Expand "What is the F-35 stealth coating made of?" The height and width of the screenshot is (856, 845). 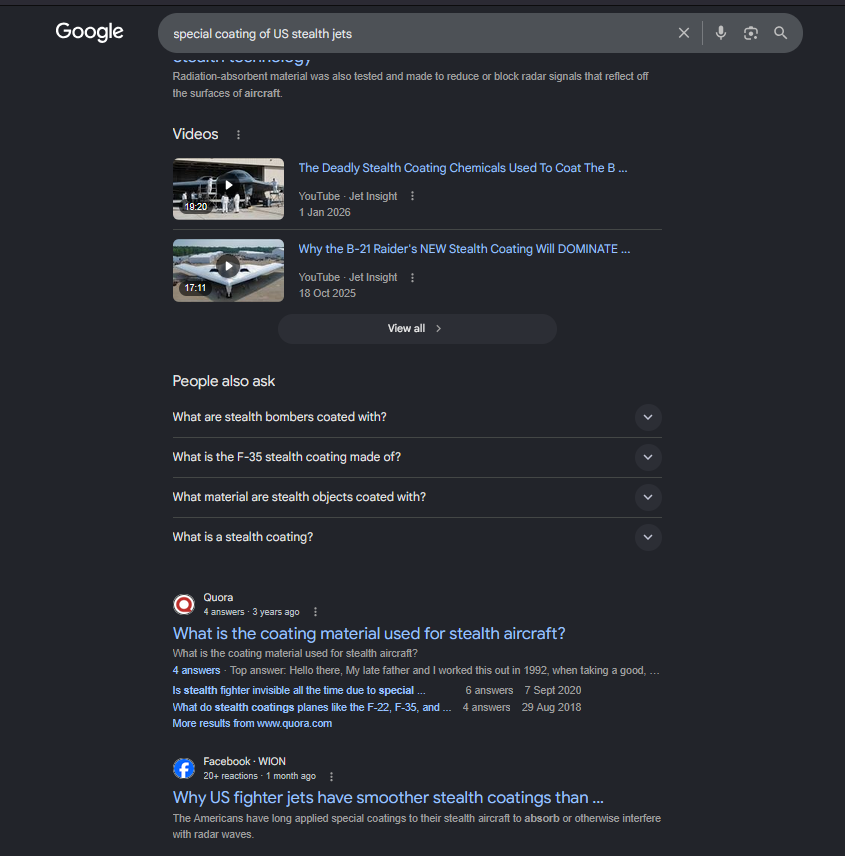click(x=417, y=457)
